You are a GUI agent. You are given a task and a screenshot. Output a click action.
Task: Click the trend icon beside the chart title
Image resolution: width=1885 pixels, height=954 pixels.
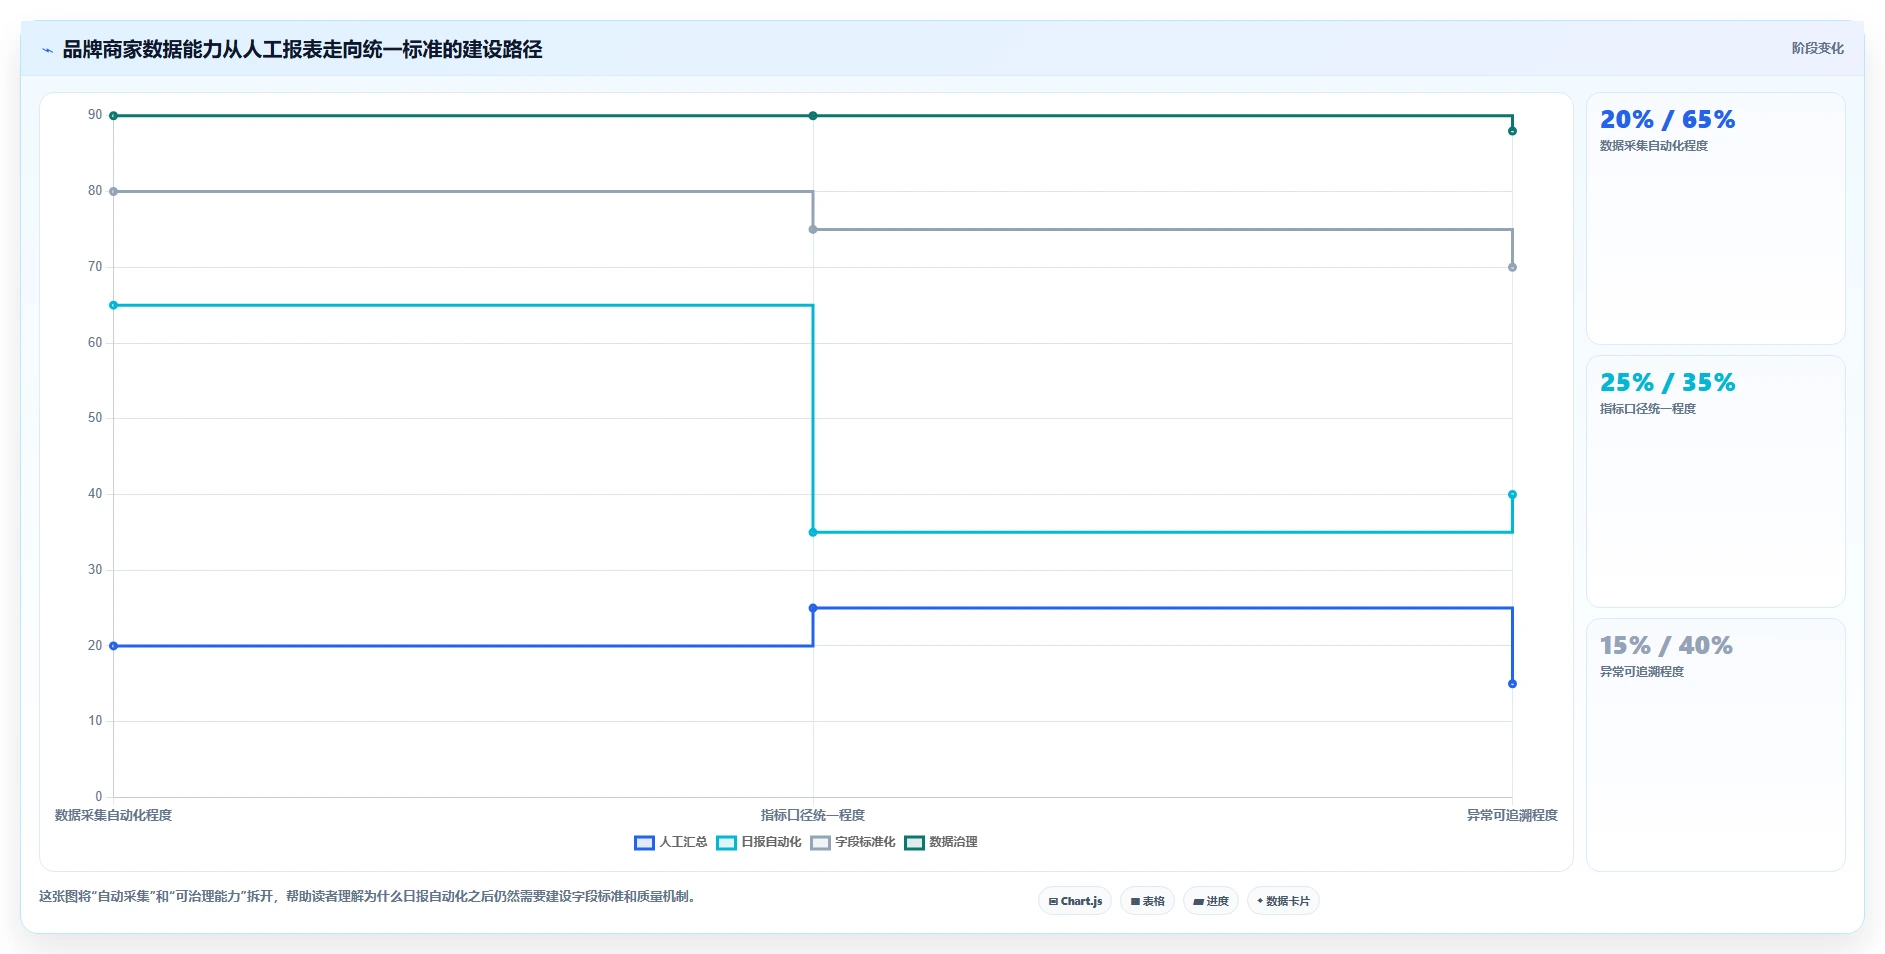[47, 50]
